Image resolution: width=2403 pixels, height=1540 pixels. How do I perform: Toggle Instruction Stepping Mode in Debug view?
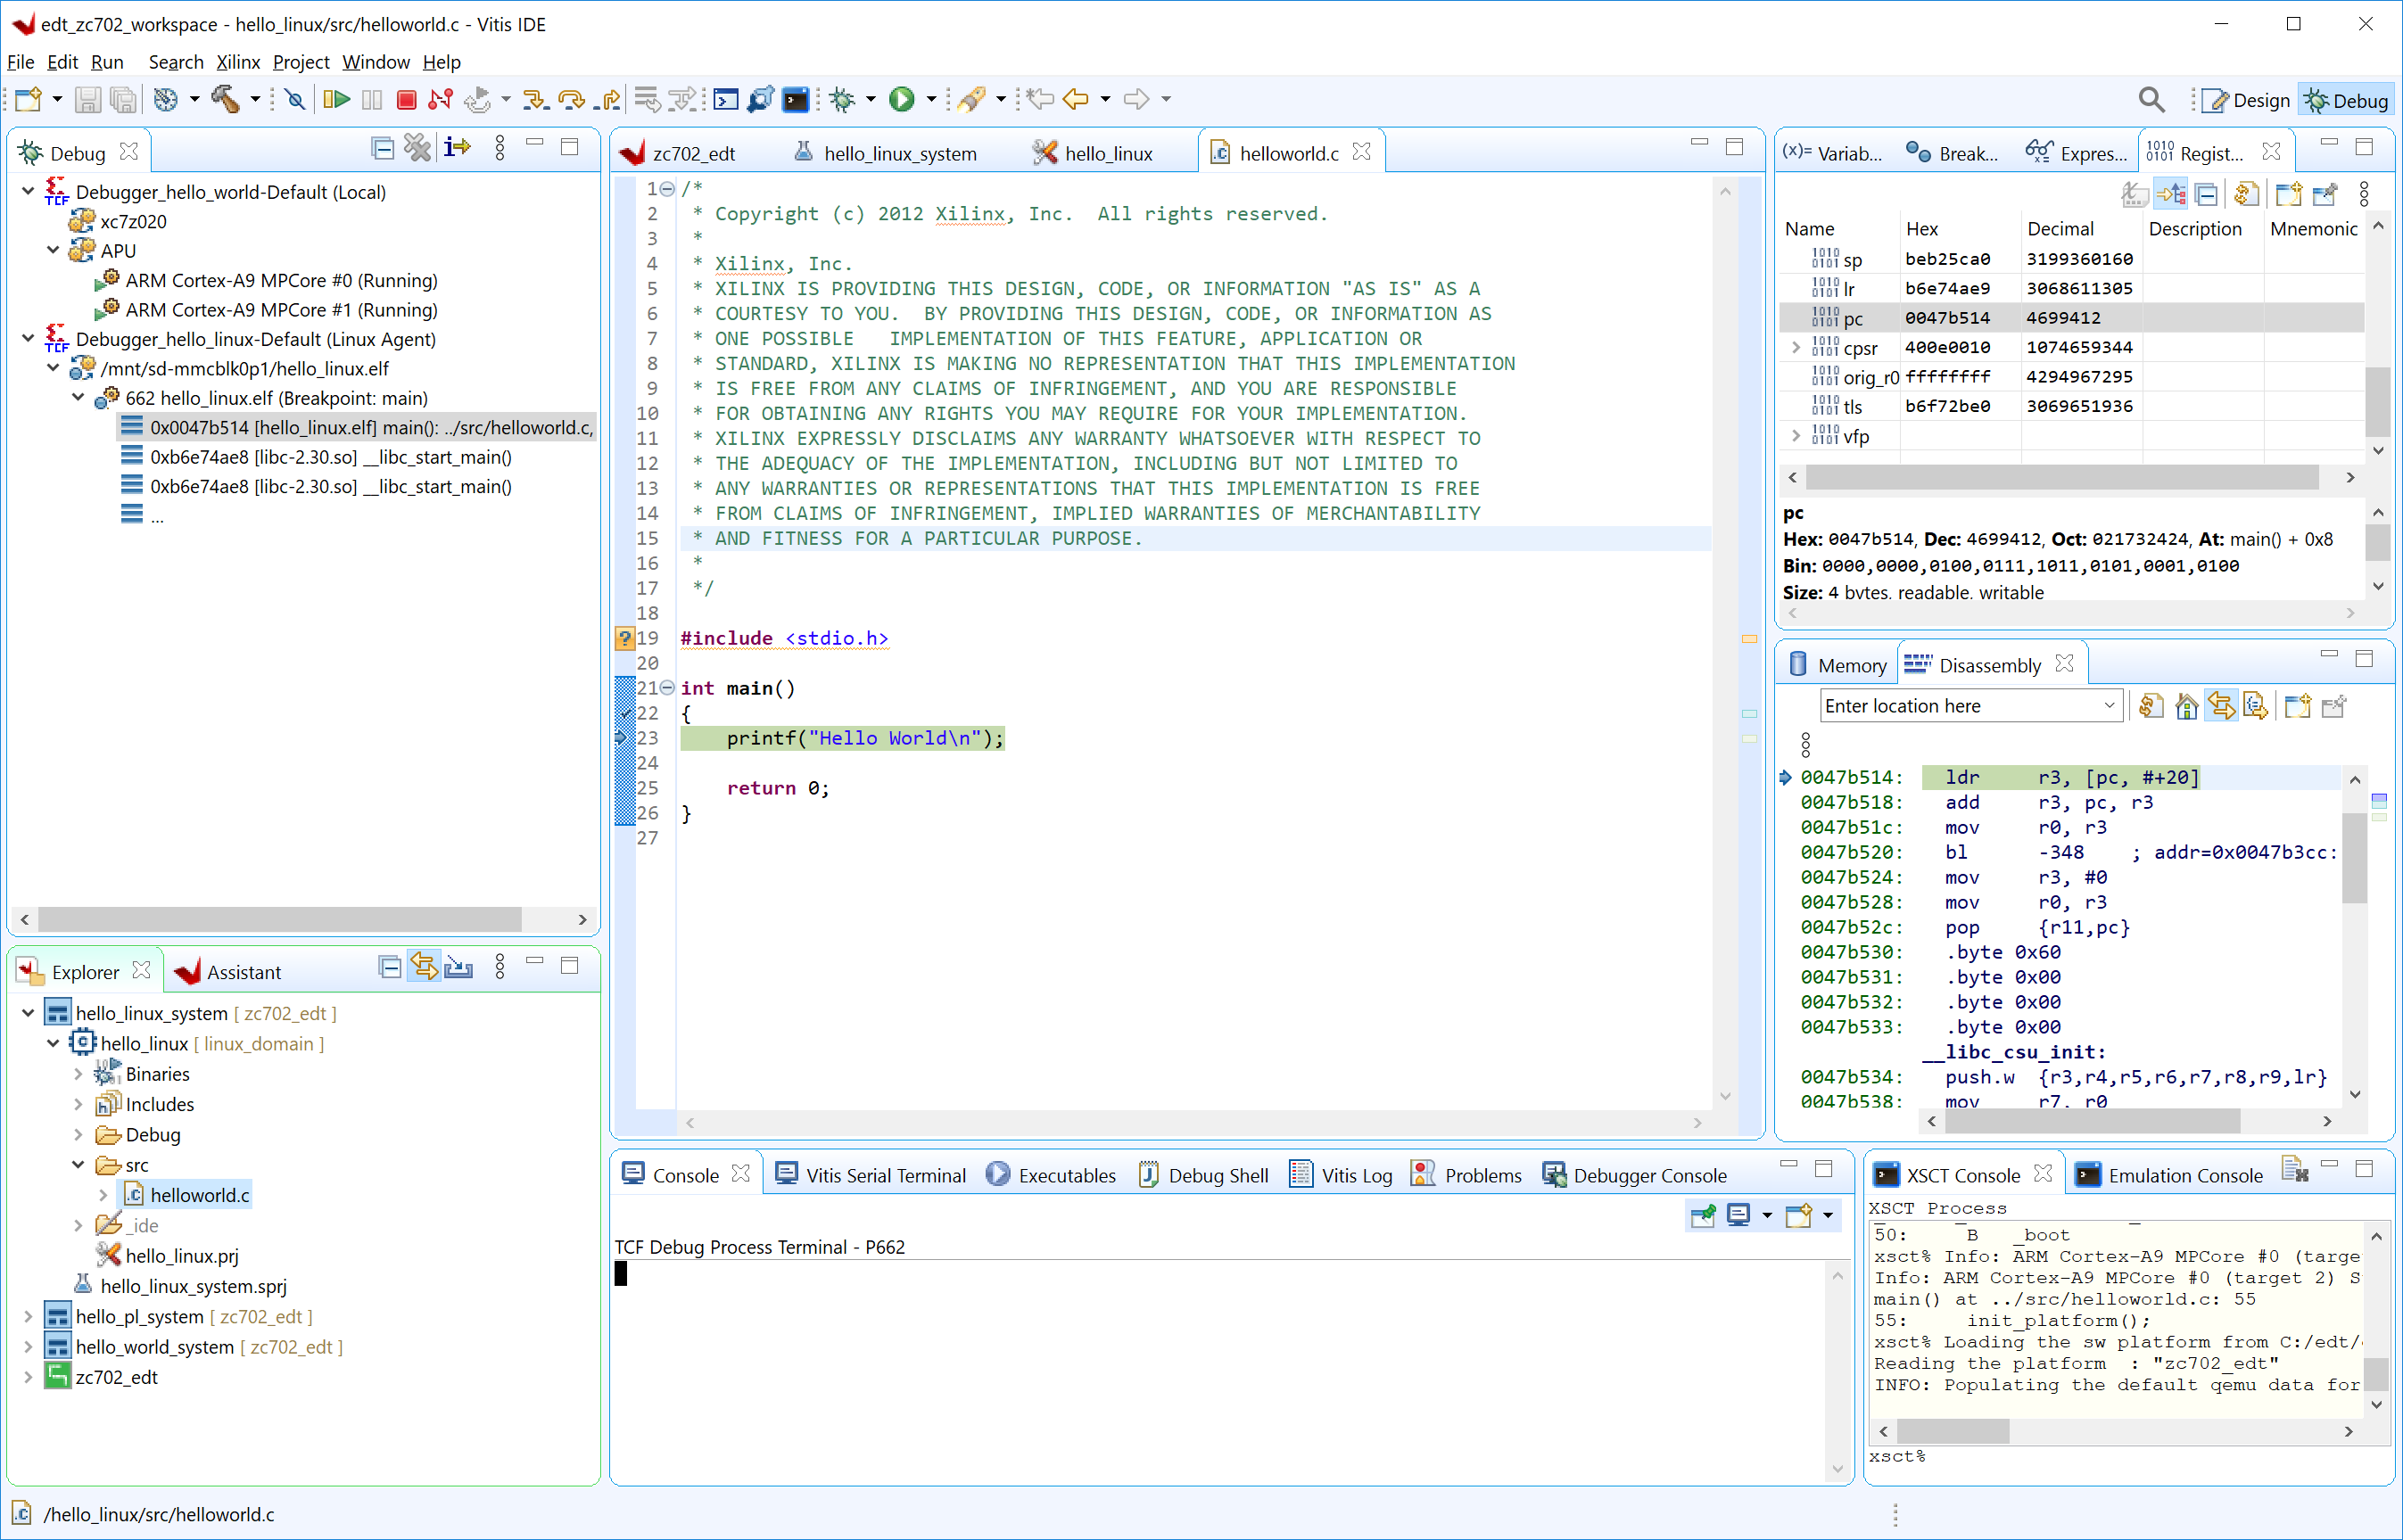(457, 148)
